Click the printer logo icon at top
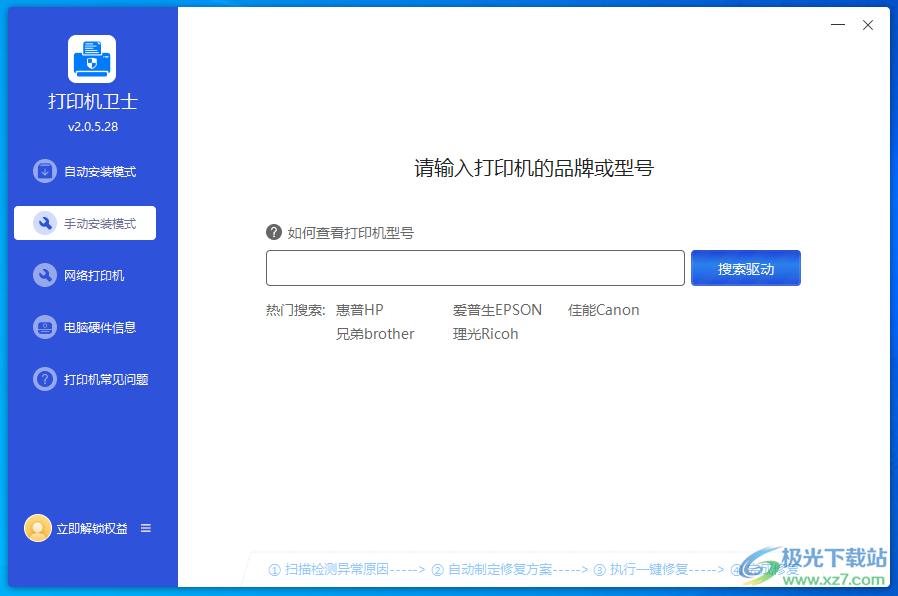This screenshot has width=898, height=596. pos(89,58)
